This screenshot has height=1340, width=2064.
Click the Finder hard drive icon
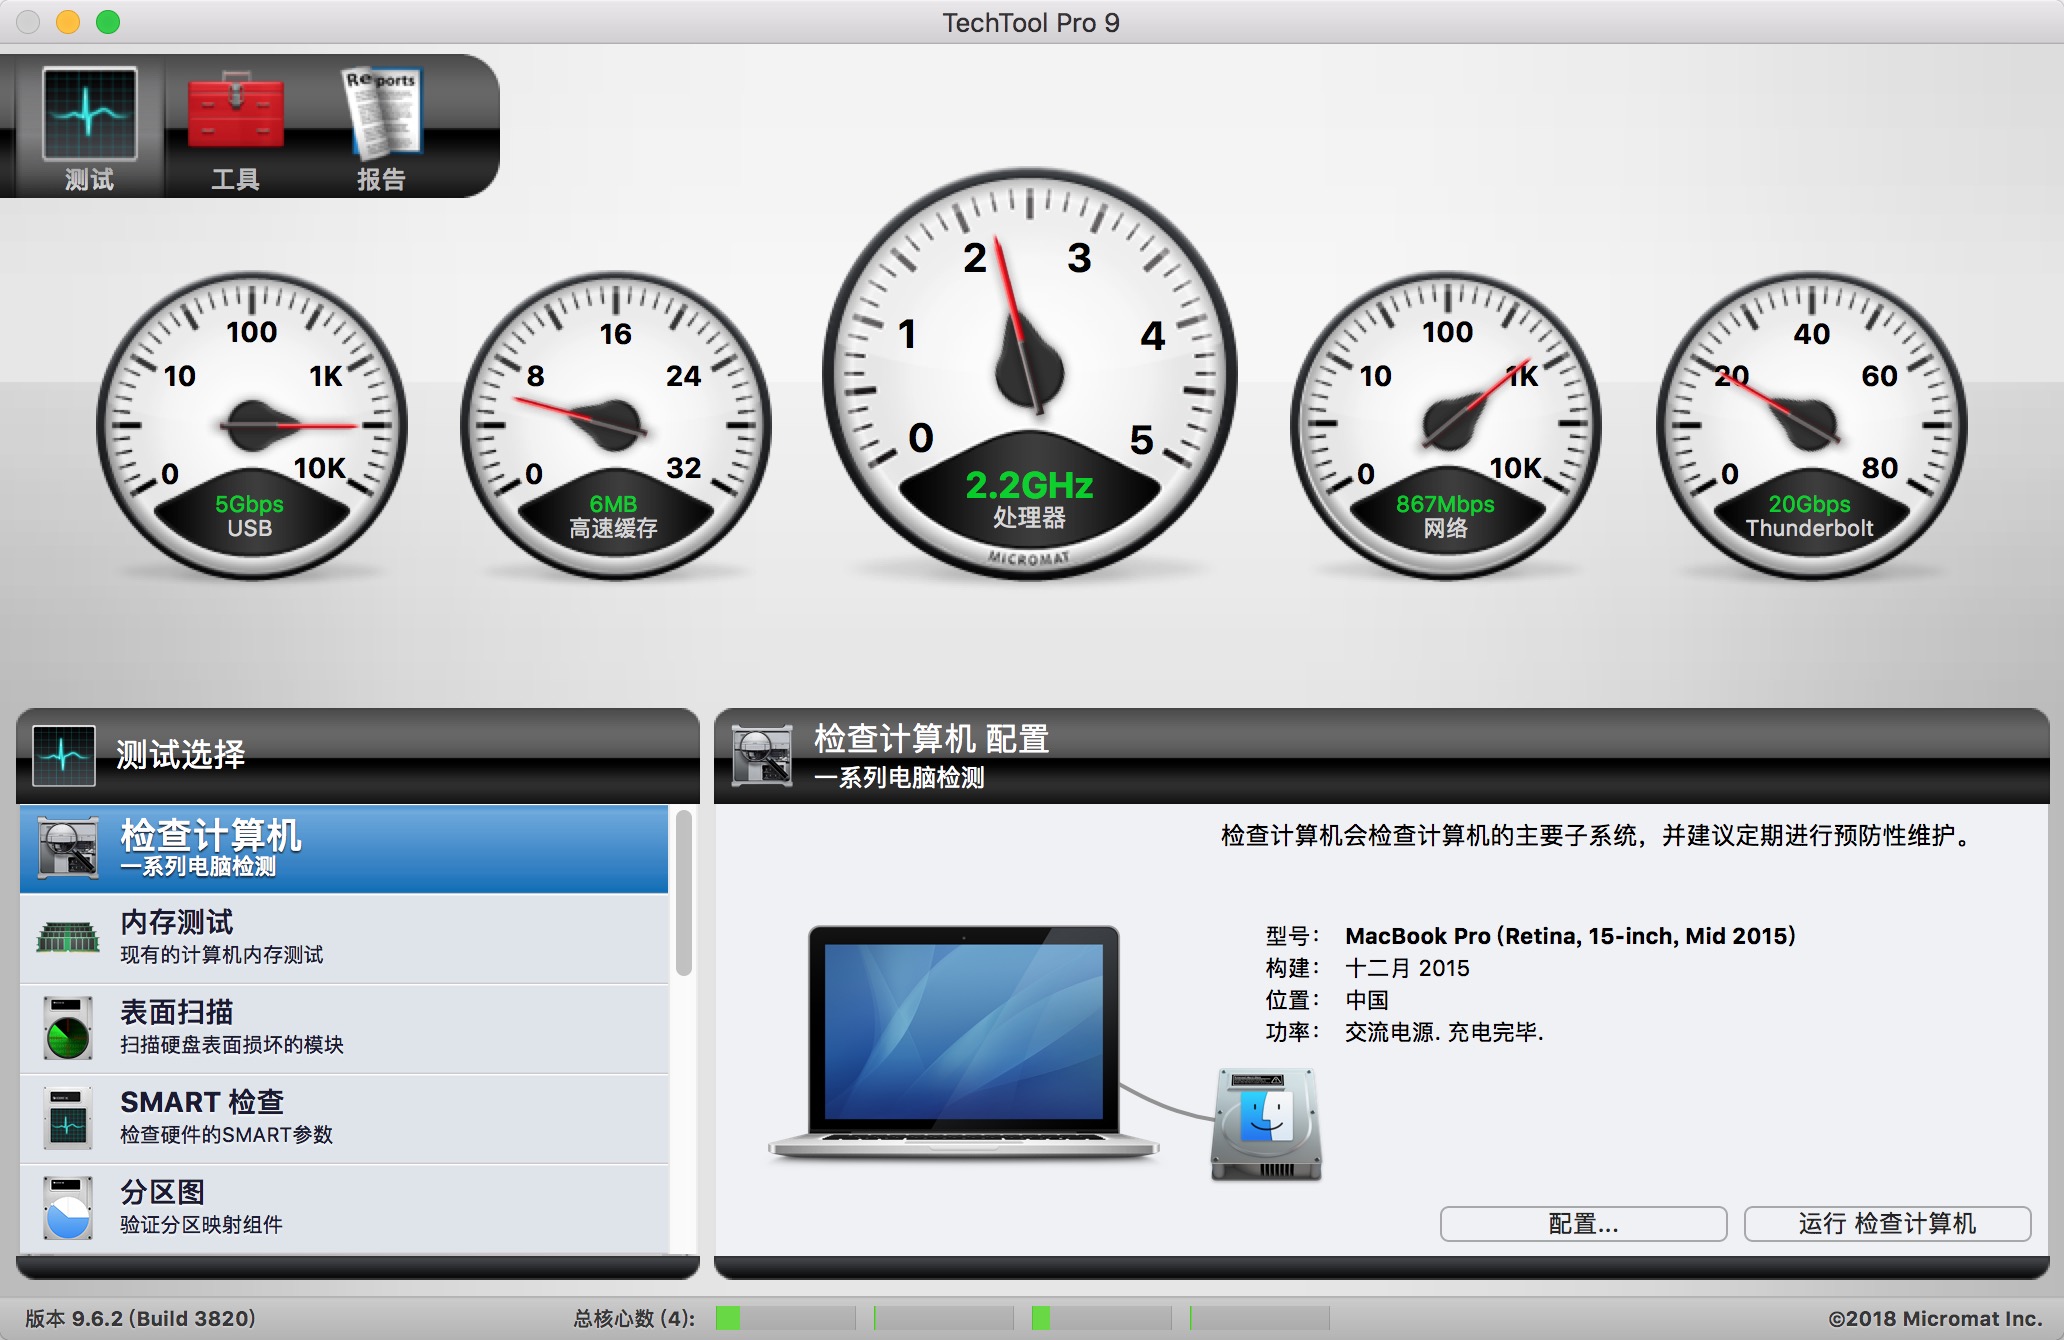tap(1266, 1124)
